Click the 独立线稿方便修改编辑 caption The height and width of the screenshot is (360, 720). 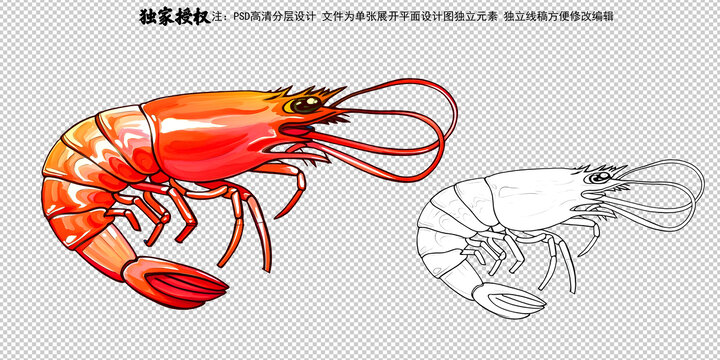(558, 17)
